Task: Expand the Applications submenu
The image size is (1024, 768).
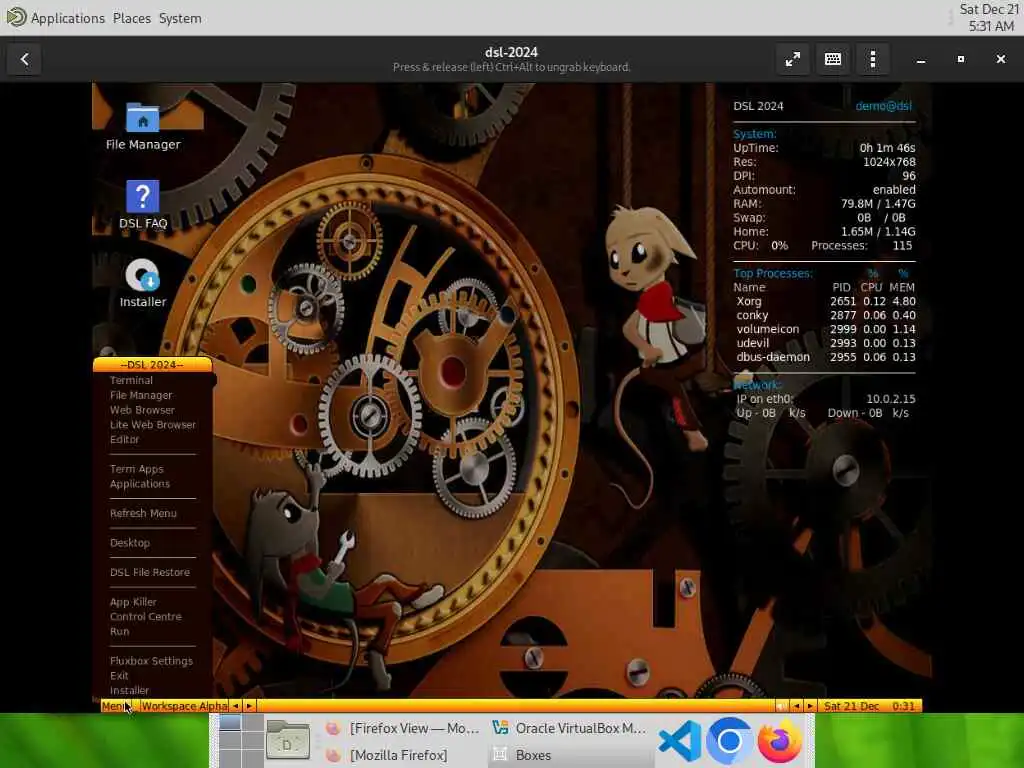Action: pyautogui.click(x=140, y=484)
